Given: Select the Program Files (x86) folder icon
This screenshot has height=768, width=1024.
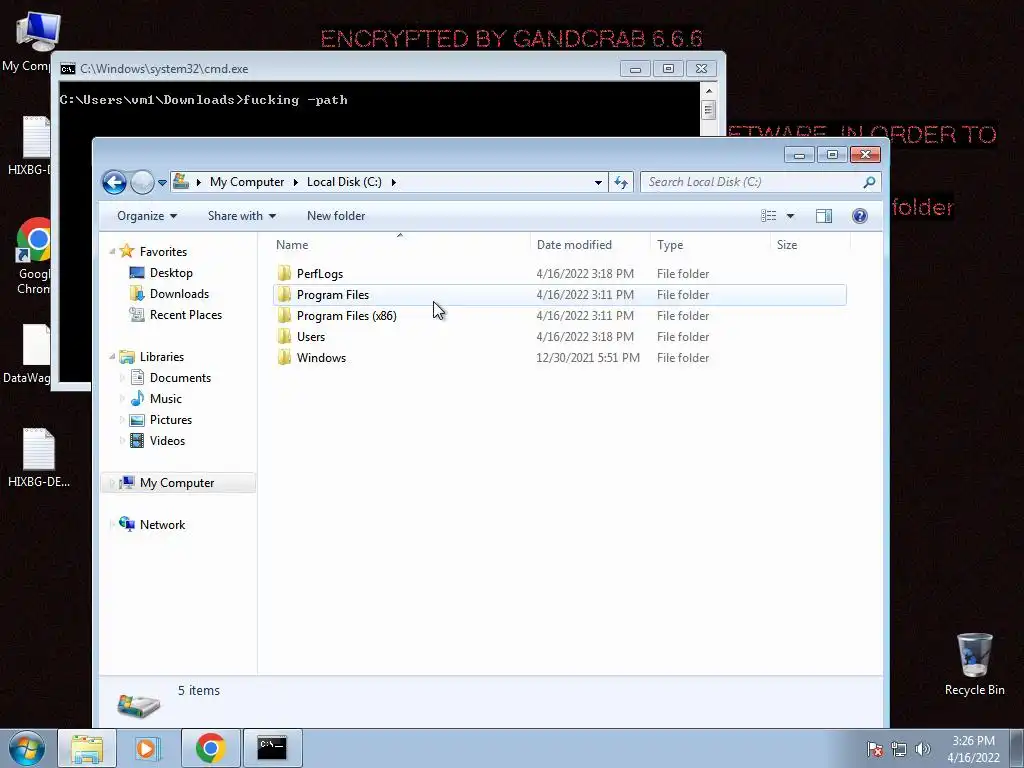Looking at the screenshot, I should [x=284, y=315].
